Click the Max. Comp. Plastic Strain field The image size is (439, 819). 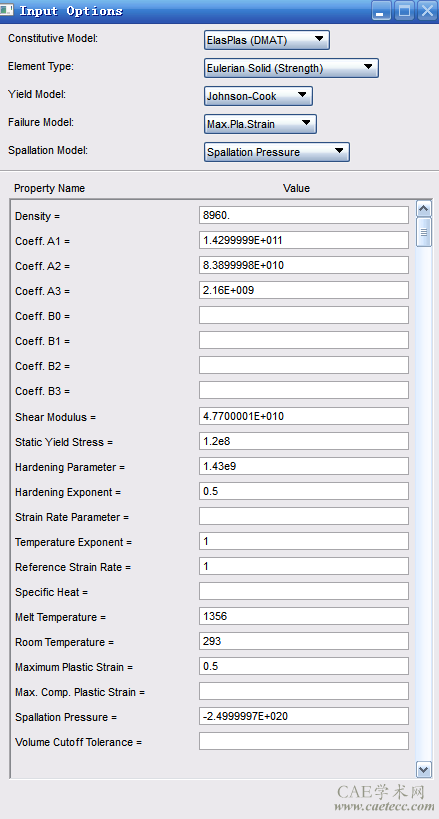click(x=304, y=692)
